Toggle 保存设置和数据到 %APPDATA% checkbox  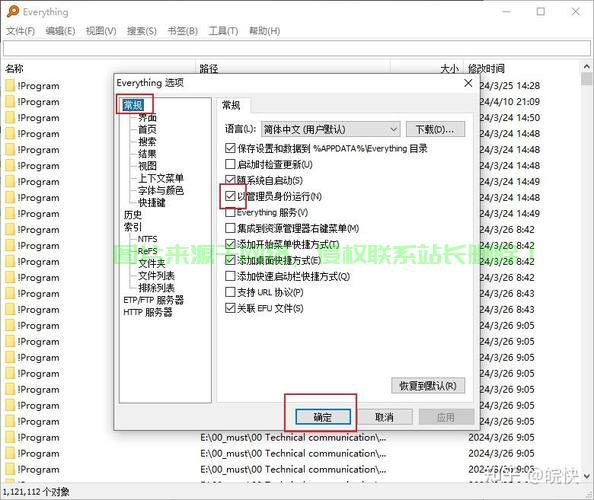pos(230,148)
